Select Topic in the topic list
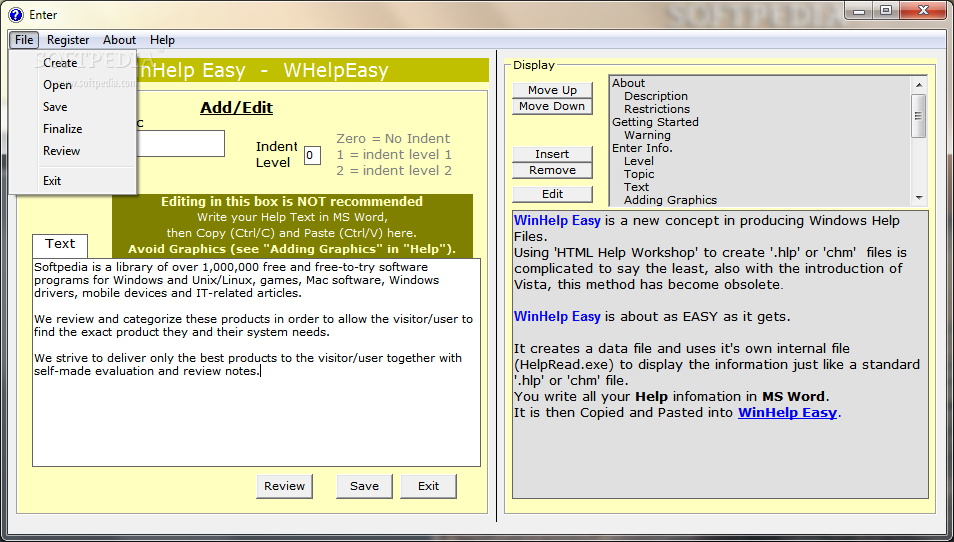Screen dimensions: 954x542 (639, 174)
